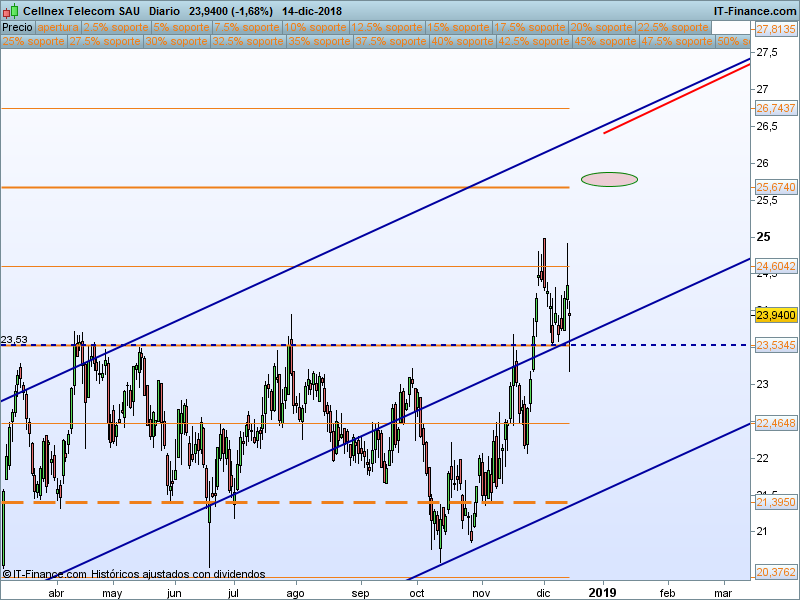Click the 47.5% soporte label
The image size is (800, 600).
pos(676,41)
